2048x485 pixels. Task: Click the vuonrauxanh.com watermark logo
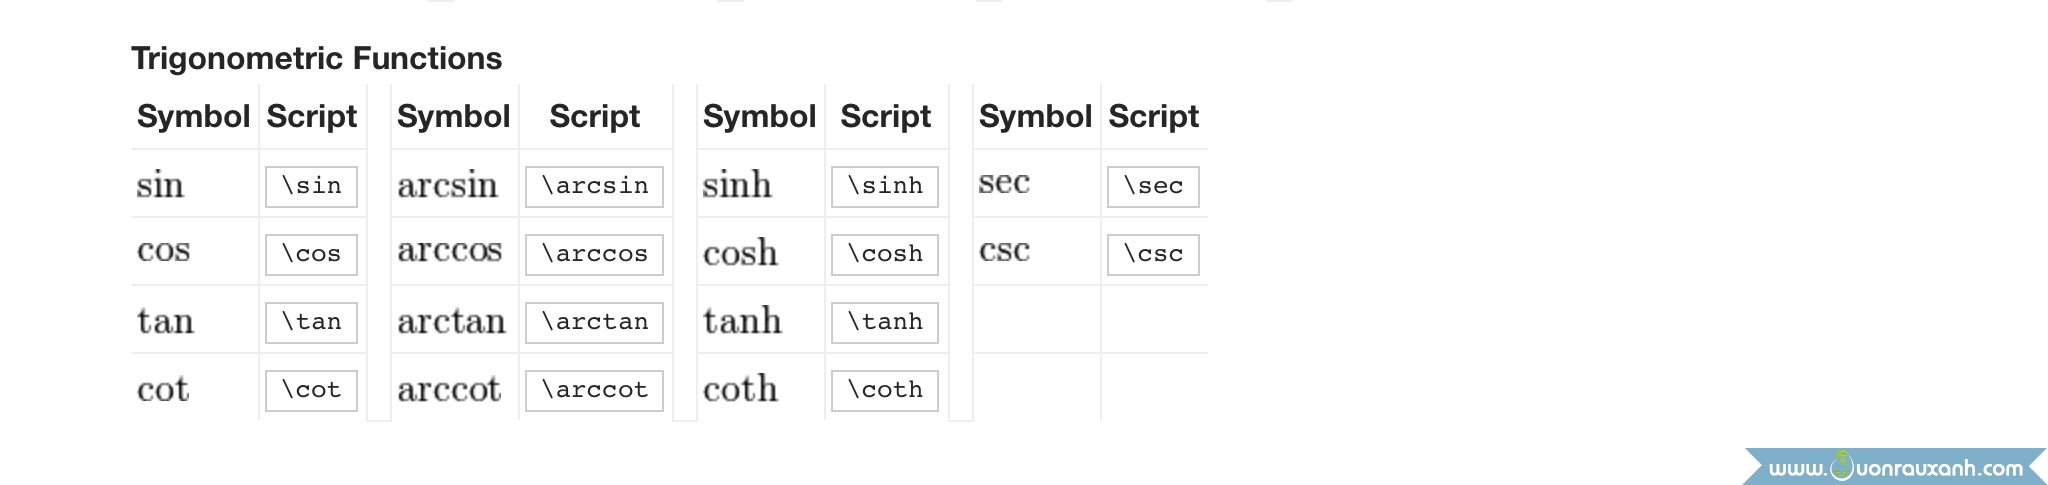pyautogui.click(x=1894, y=467)
